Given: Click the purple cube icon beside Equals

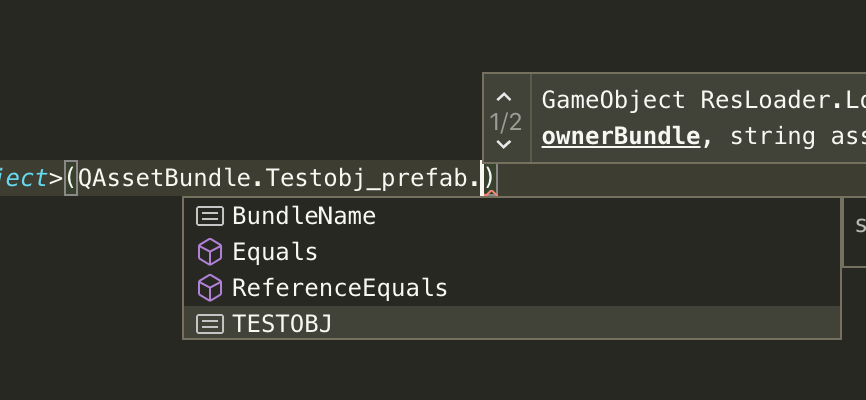Looking at the screenshot, I should point(210,252).
